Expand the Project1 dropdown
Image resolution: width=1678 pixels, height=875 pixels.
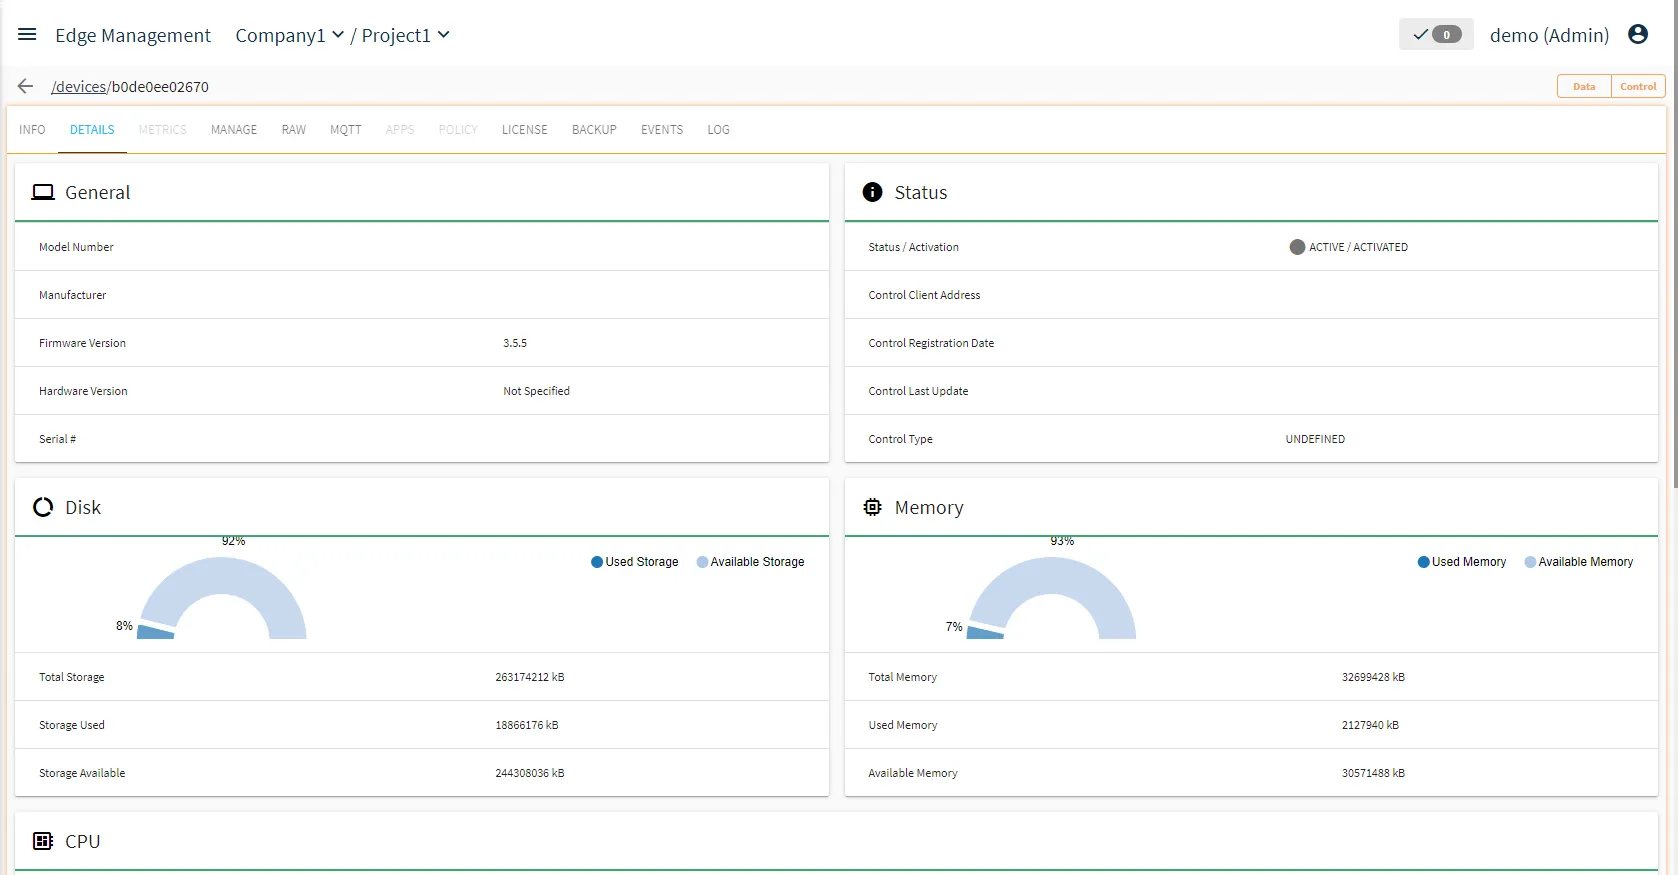[x=406, y=35]
